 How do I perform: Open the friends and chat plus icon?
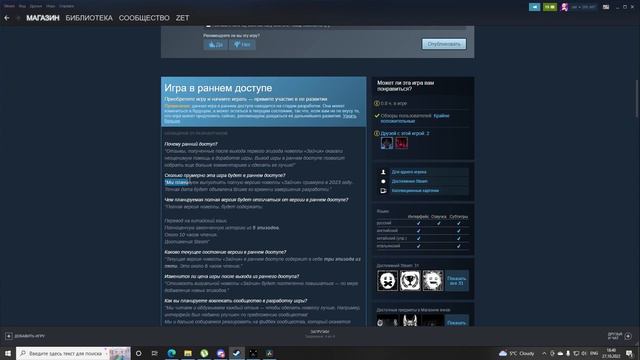coord(628,336)
